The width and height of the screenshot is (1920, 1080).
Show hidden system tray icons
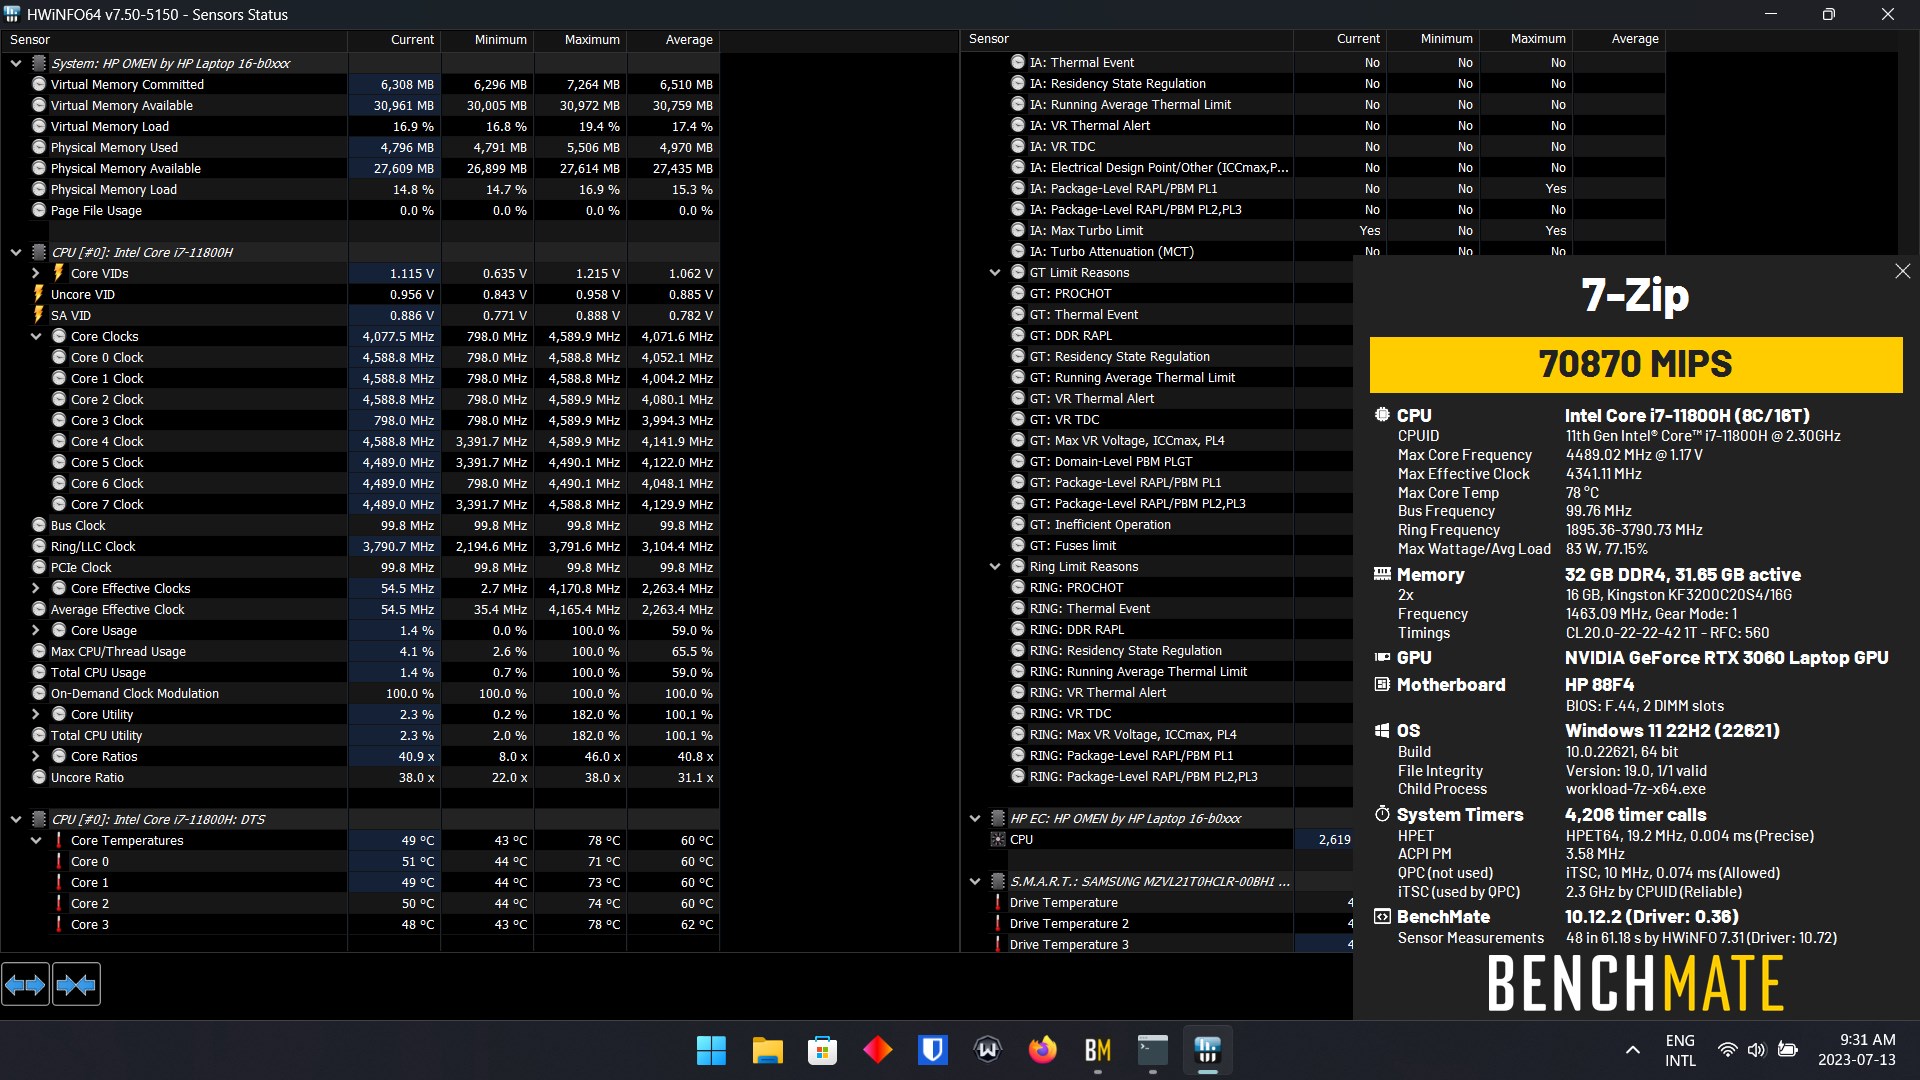(1632, 1050)
